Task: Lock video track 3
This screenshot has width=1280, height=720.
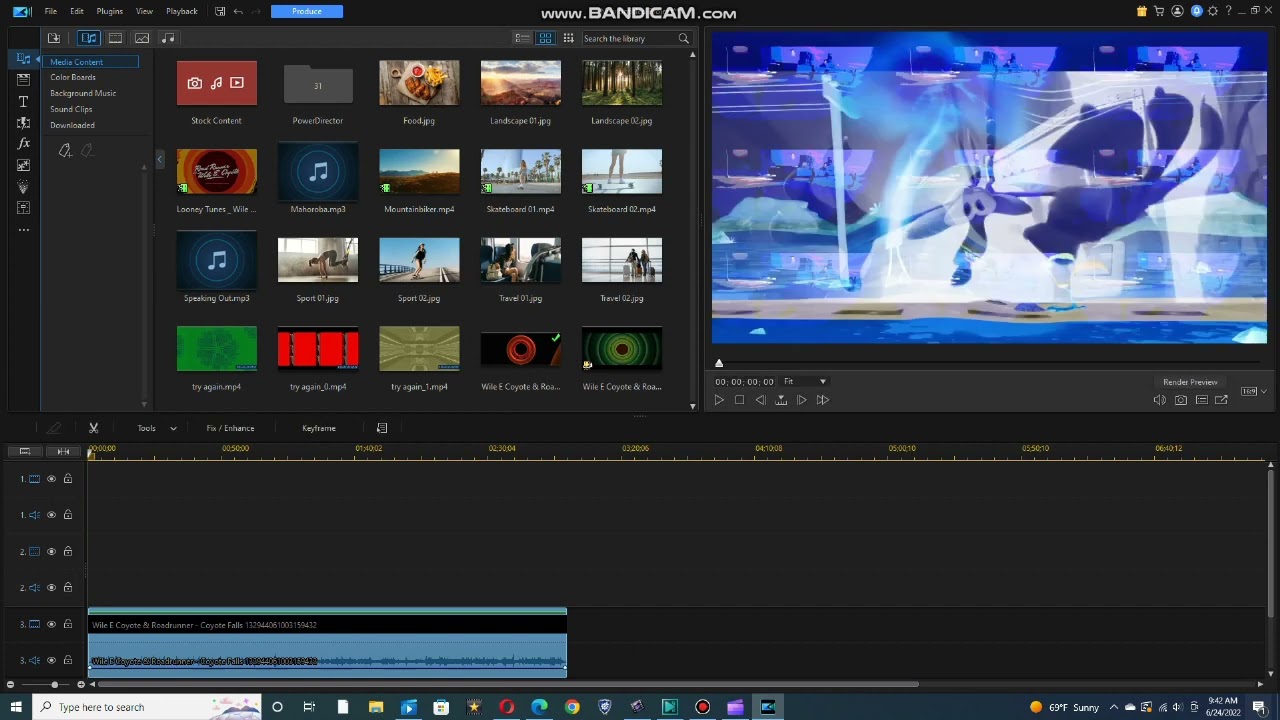Action: click(x=68, y=624)
